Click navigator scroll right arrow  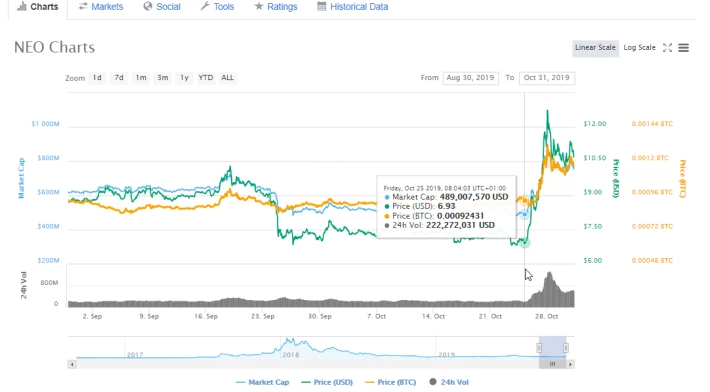[571, 364]
